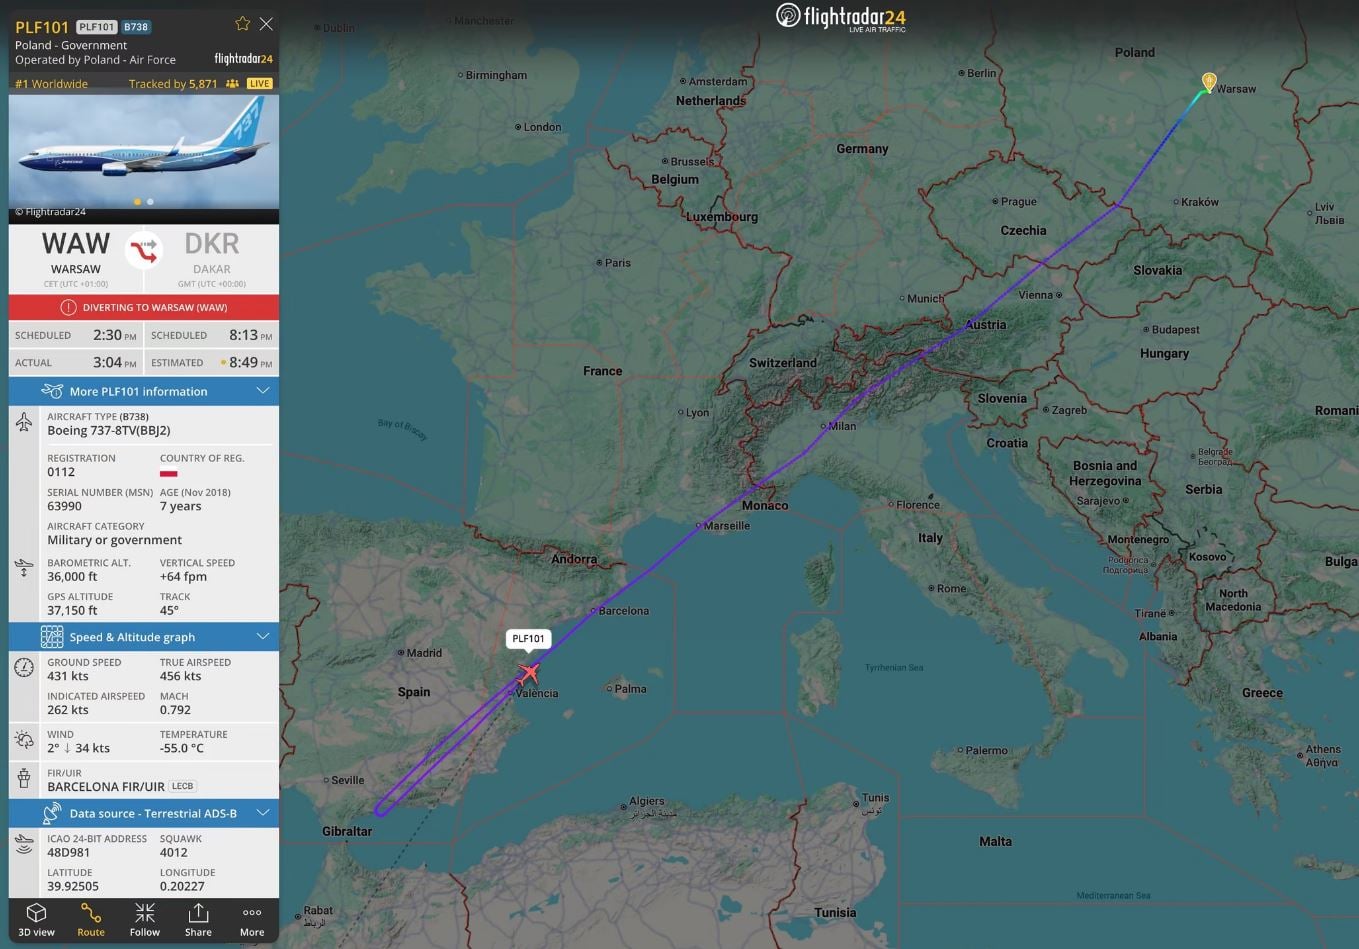Select the registration value 0112
This screenshot has width=1359, height=949.
(61, 472)
